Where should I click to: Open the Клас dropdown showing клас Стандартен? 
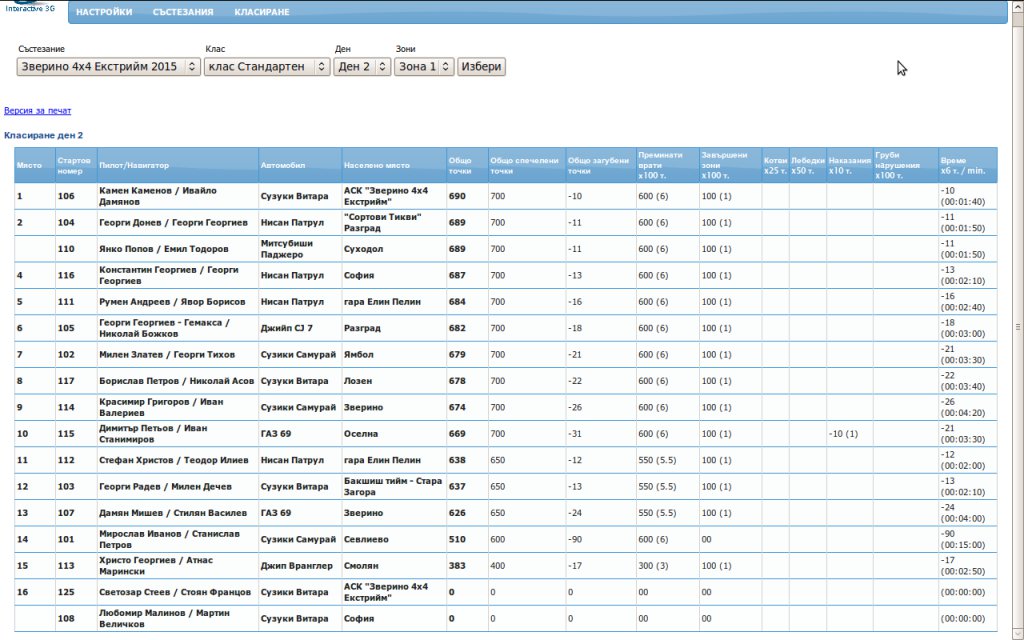pos(266,67)
